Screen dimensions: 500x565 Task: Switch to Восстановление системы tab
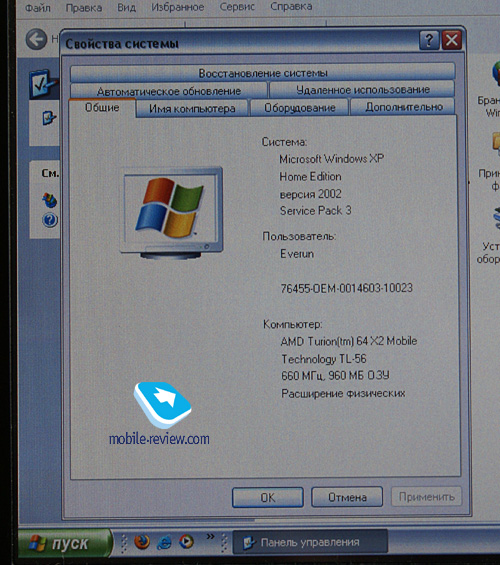(263, 73)
